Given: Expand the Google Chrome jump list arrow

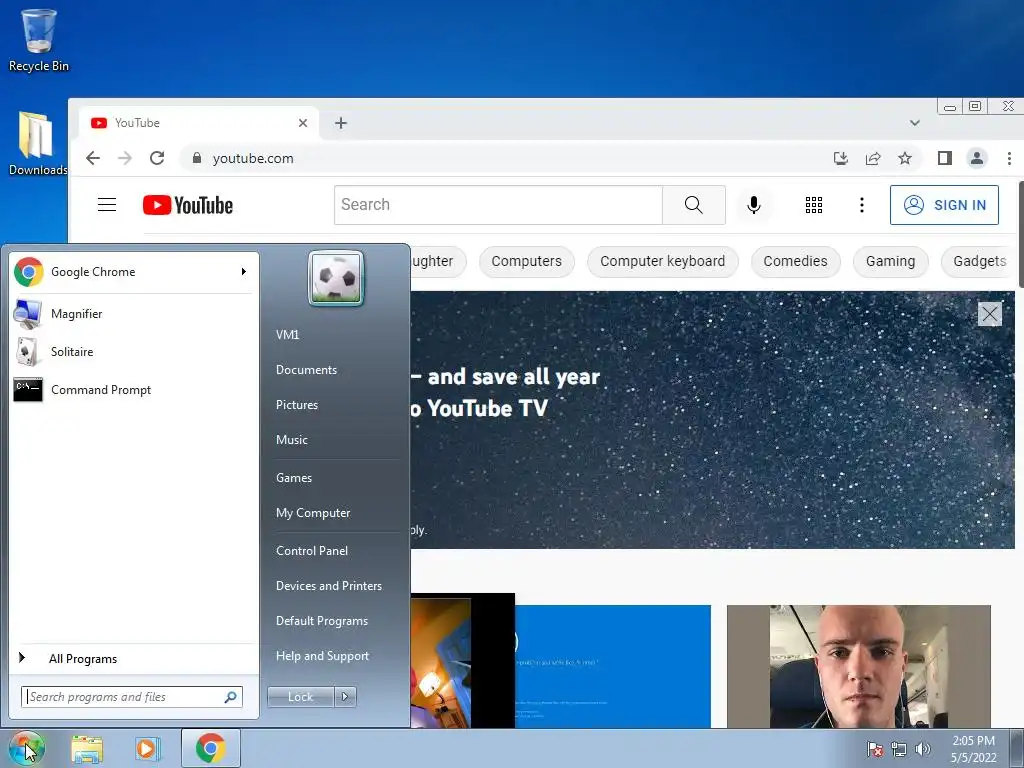Looking at the screenshot, I should tap(244, 272).
